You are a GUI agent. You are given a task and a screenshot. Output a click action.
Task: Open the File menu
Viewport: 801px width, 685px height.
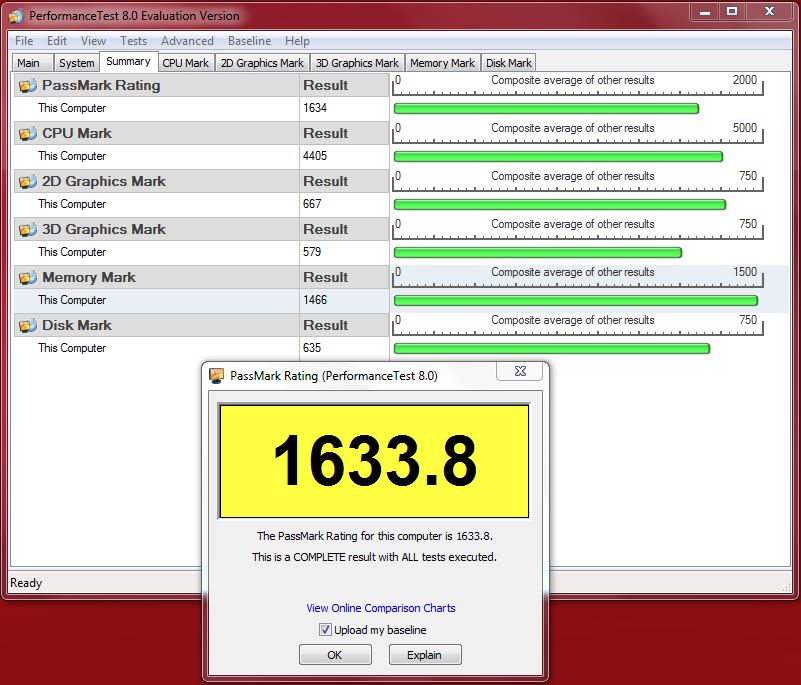pyautogui.click(x=24, y=41)
